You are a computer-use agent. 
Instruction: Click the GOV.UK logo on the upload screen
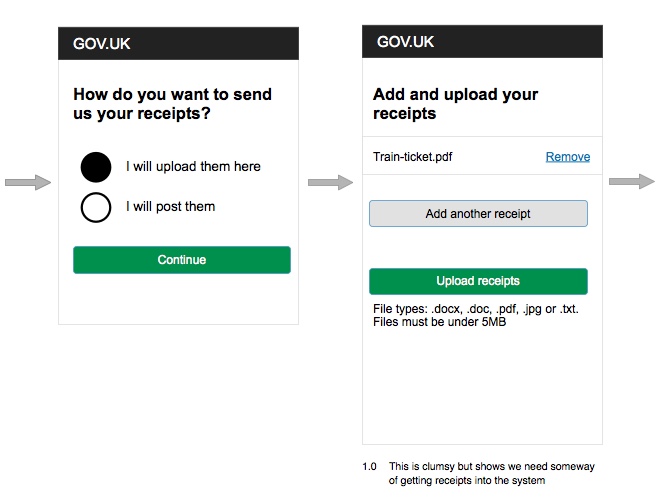pos(405,42)
